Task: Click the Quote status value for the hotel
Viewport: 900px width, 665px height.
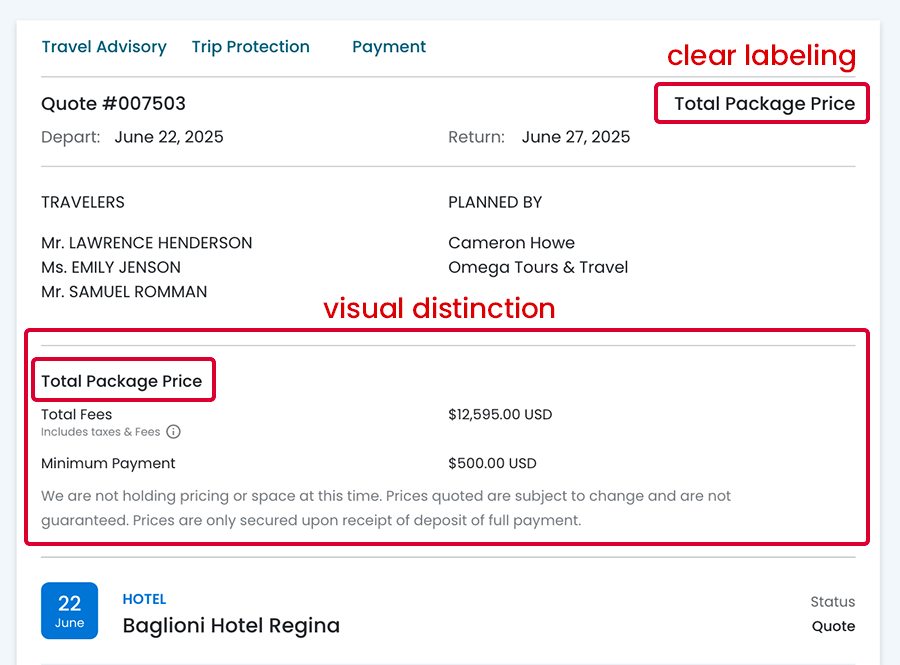Action: click(833, 626)
